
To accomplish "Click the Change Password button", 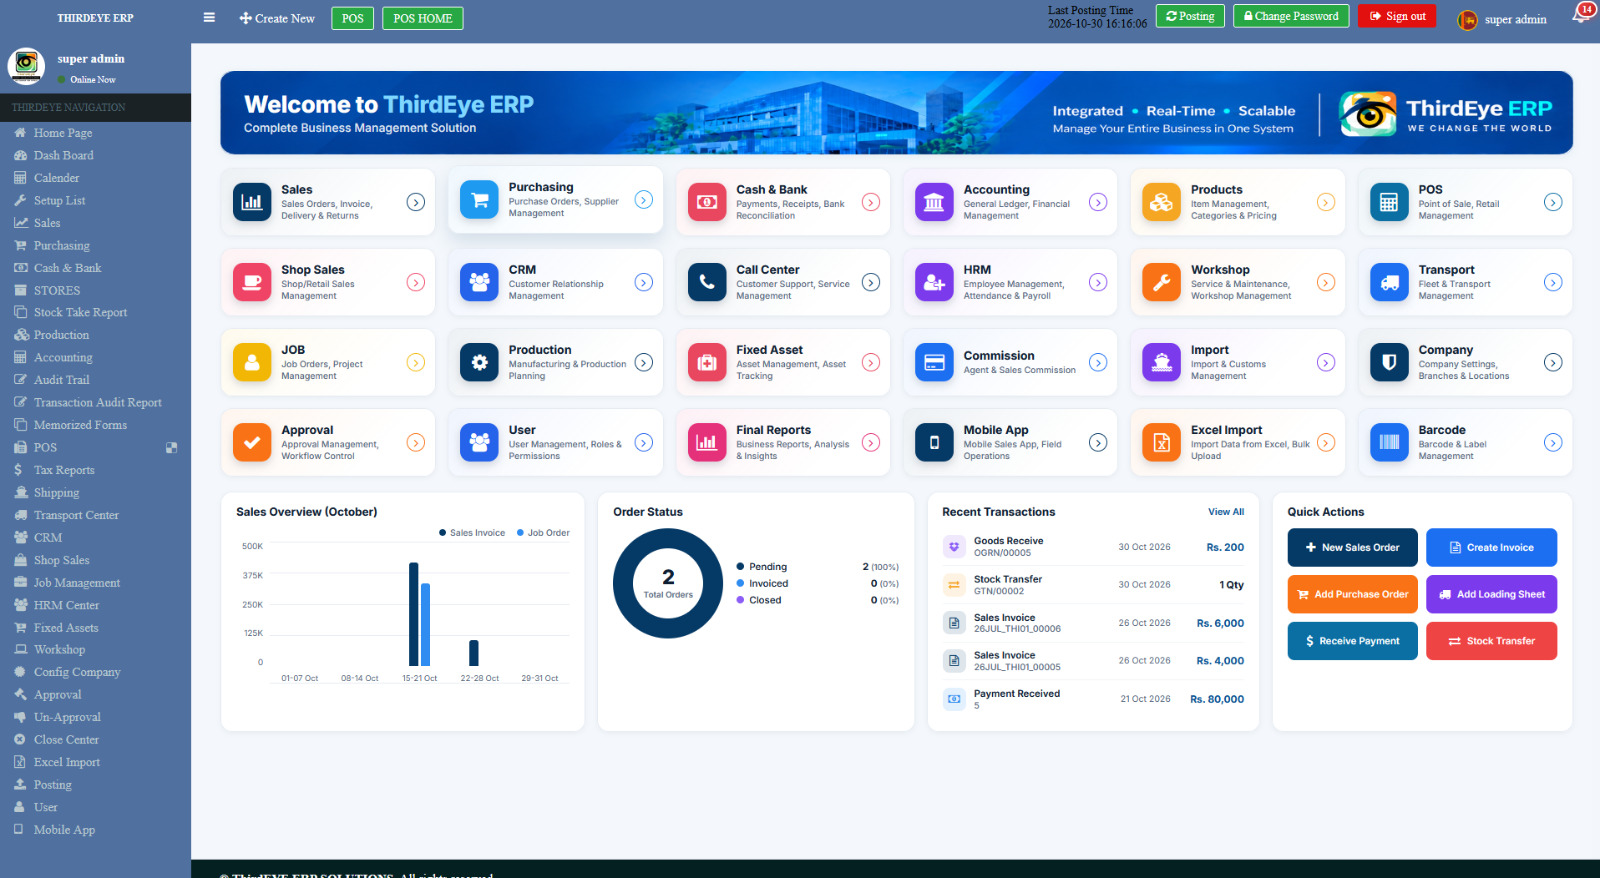I will (1291, 16).
